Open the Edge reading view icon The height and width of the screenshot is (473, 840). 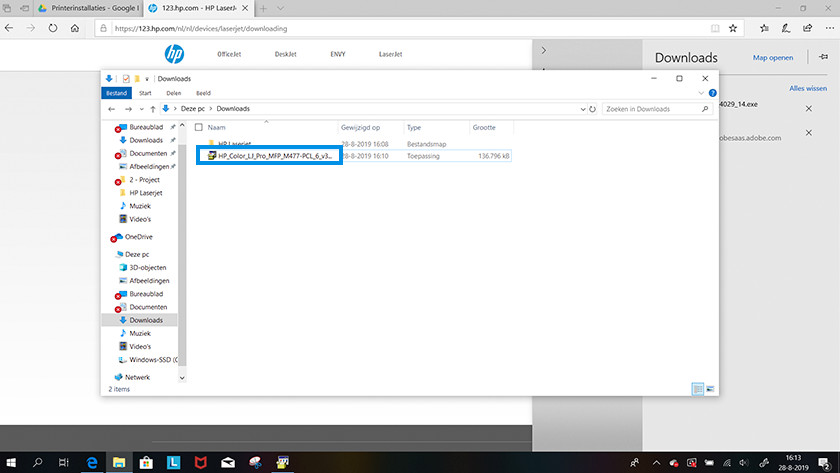[x=715, y=28]
